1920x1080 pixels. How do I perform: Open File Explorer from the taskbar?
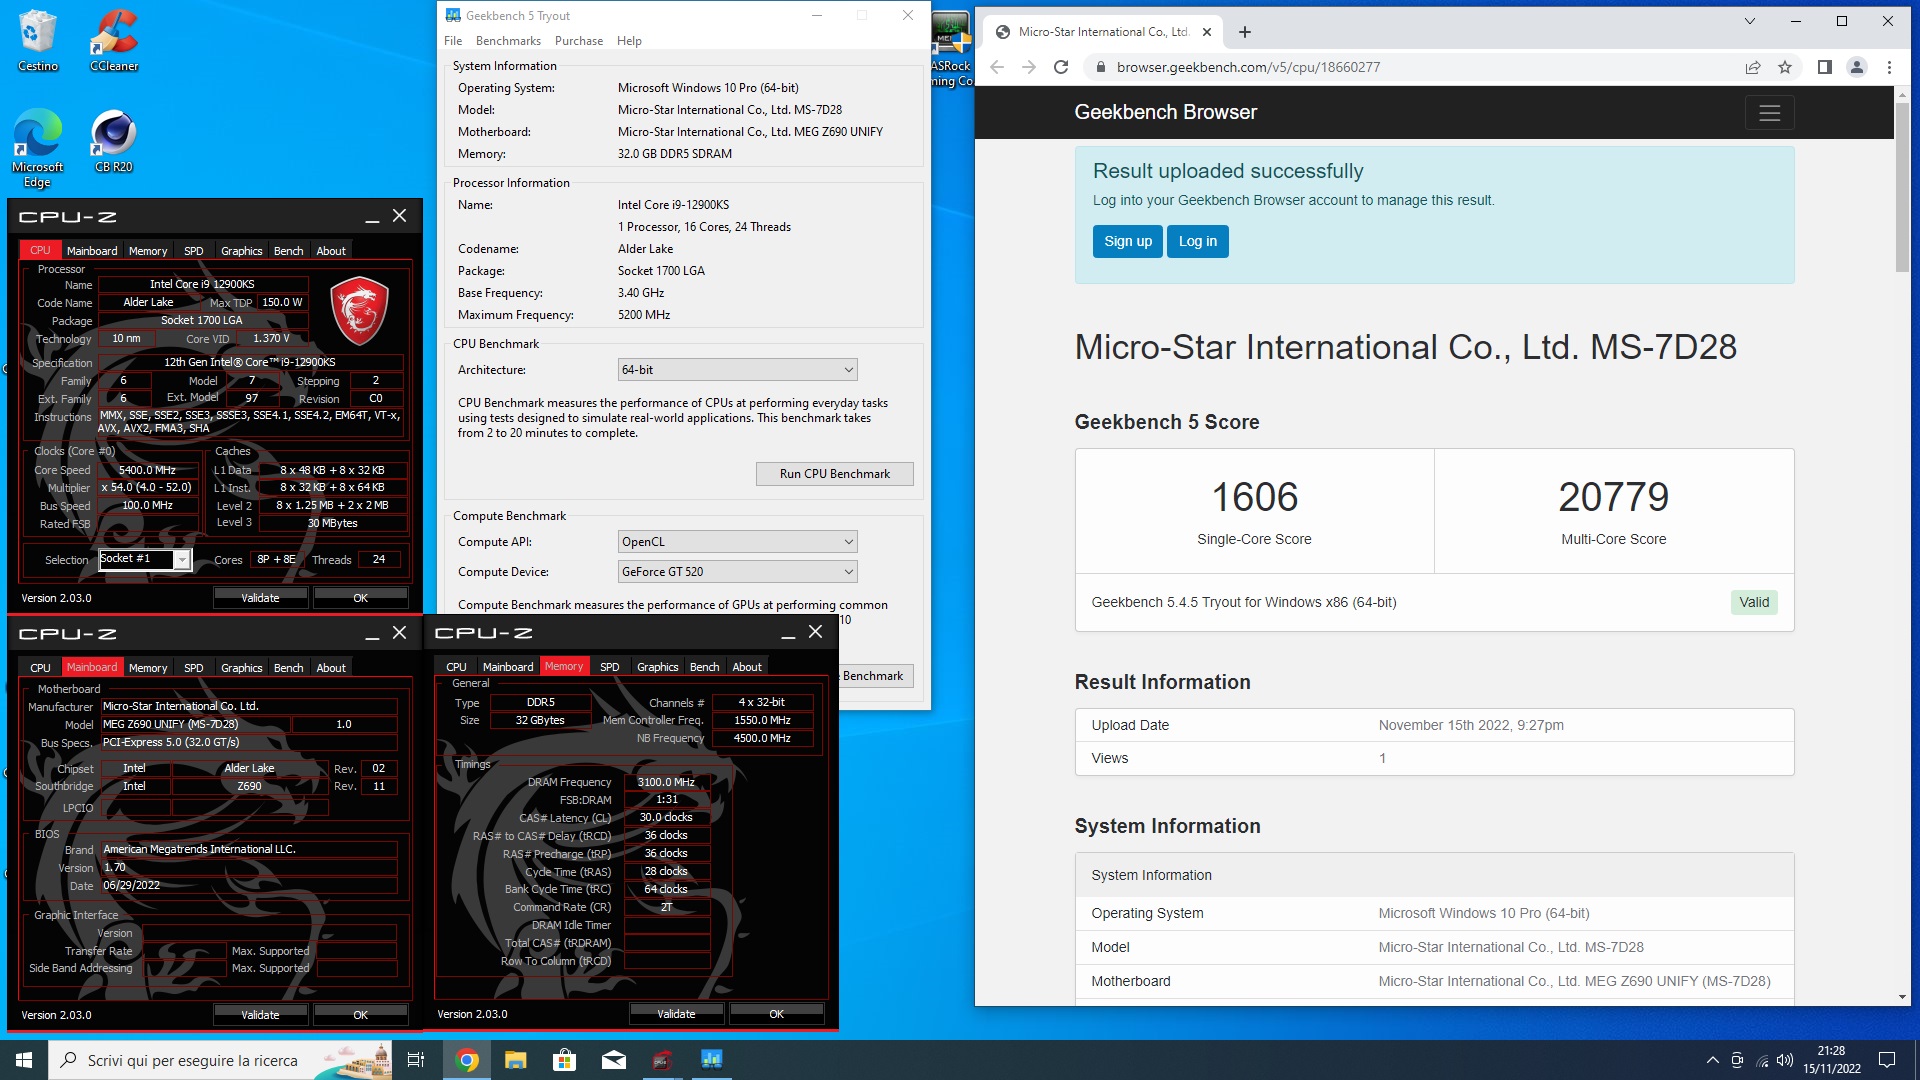[515, 1060]
